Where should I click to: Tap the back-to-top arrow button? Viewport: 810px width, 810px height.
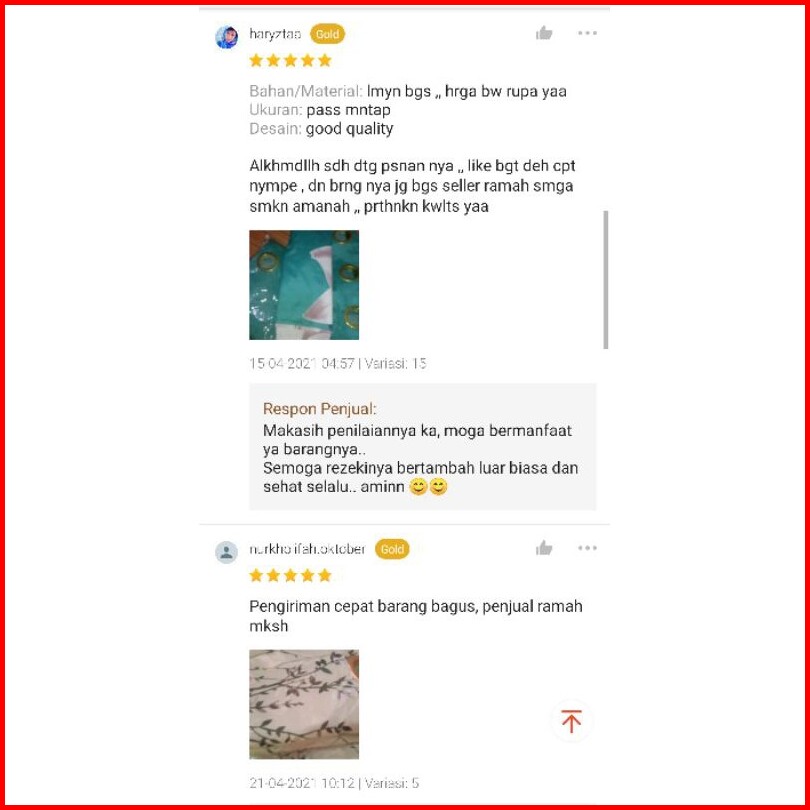pos(571,721)
